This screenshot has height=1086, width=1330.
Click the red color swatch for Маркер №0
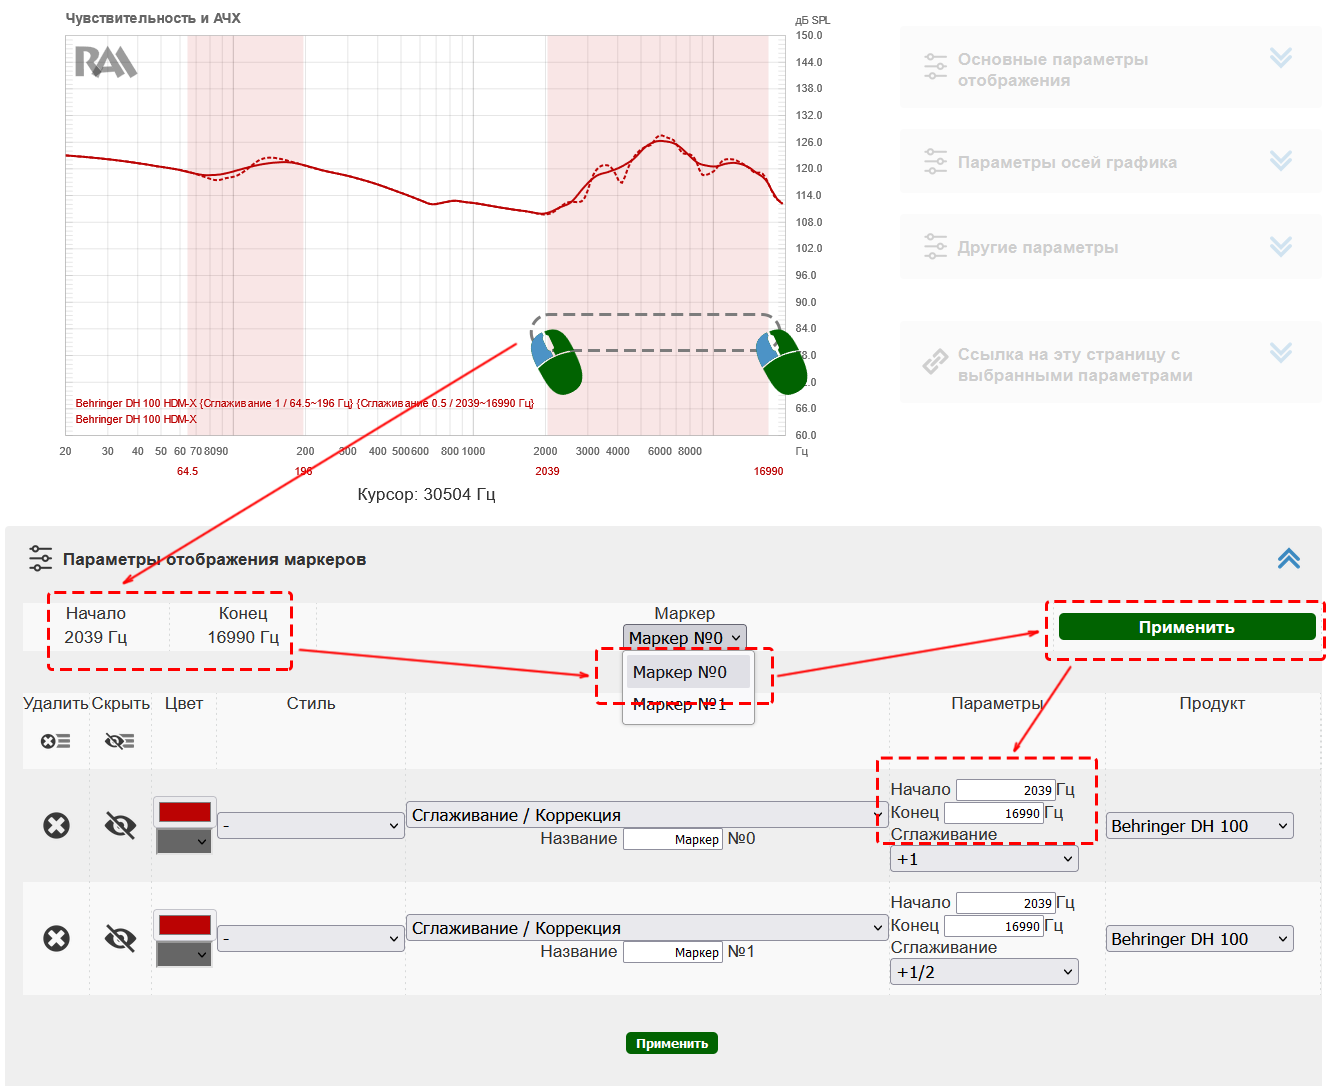coord(185,812)
